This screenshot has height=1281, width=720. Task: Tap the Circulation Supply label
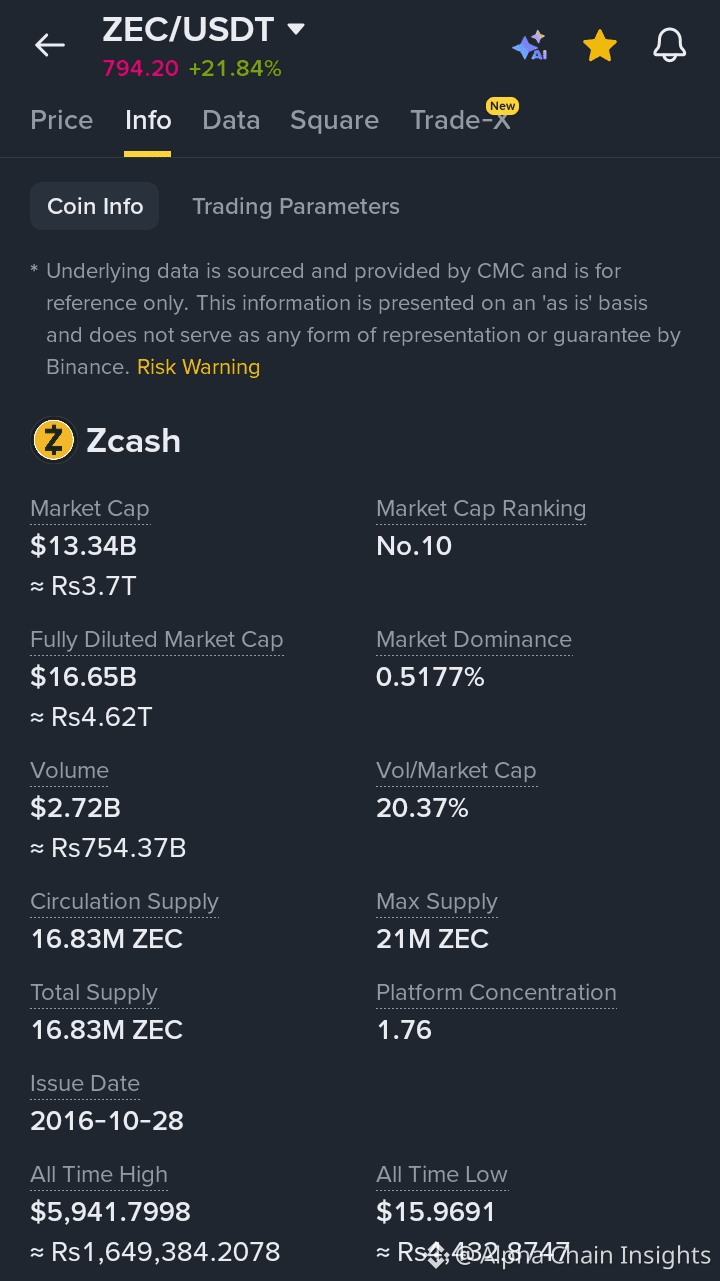[124, 901]
